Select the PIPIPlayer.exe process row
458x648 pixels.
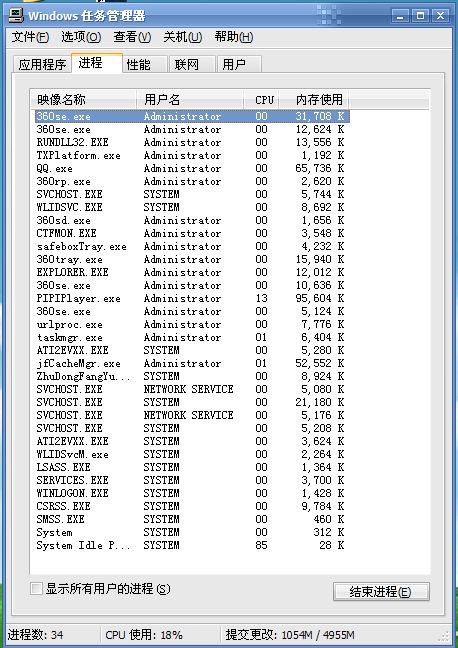(x=192, y=298)
